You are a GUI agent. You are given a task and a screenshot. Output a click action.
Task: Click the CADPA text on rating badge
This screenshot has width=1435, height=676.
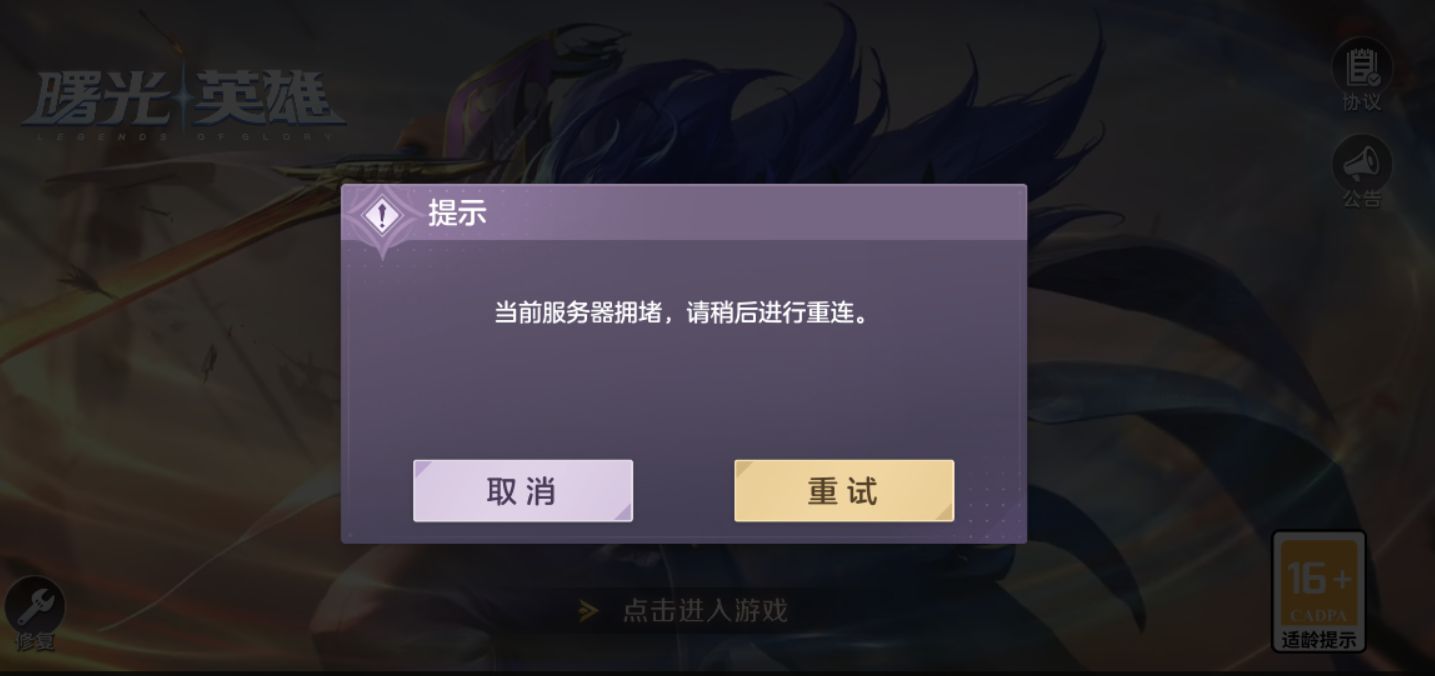coord(1319,616)
